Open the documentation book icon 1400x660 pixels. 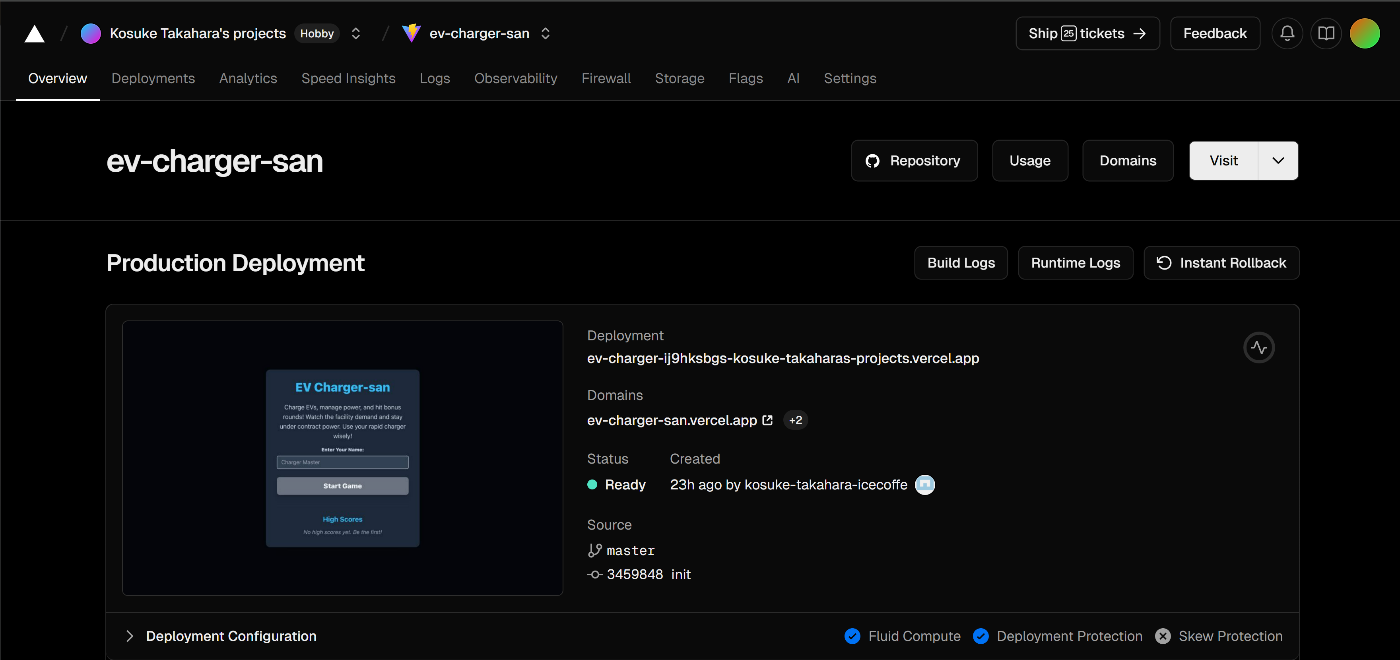point(1326,33)
